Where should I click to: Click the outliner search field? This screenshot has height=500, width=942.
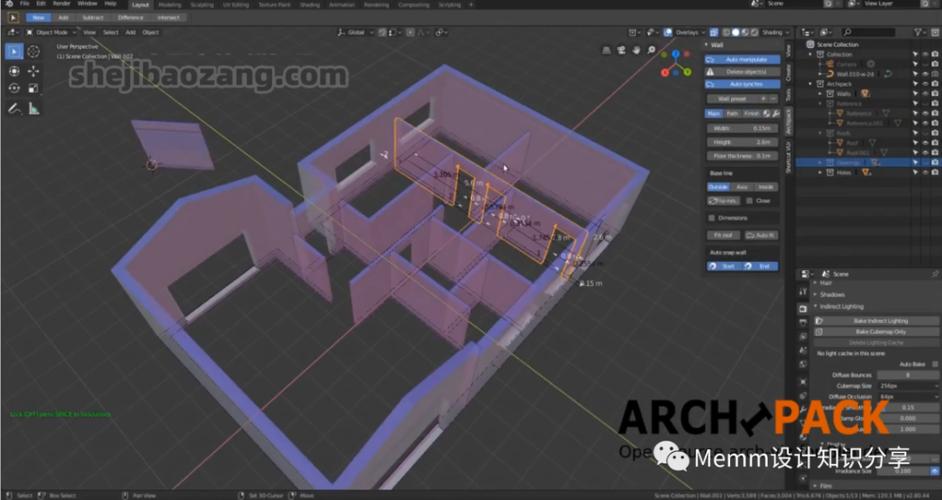click(x=869, y=32)
